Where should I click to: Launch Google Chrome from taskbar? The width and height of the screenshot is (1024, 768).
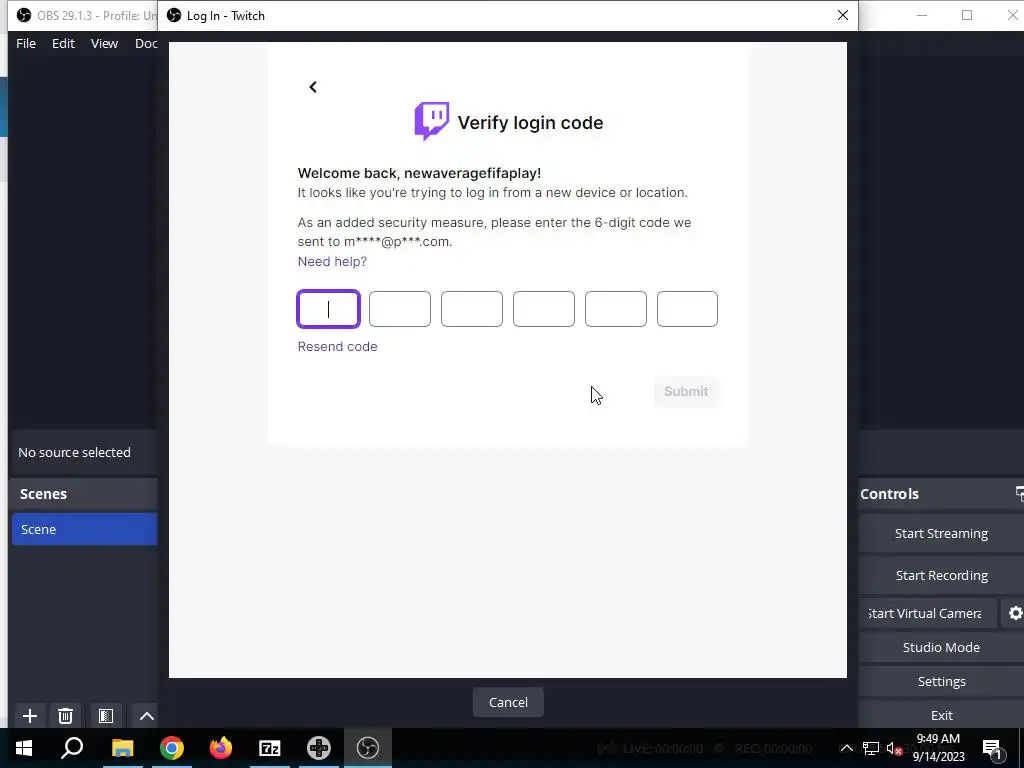172,748
